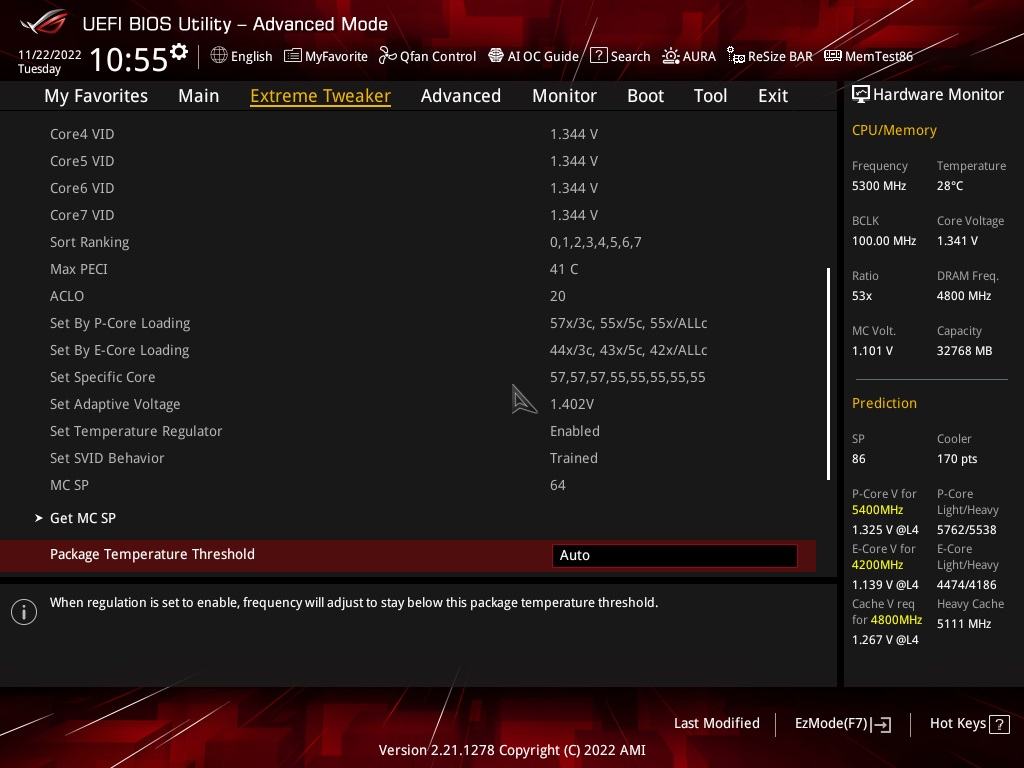Open Package Temperature Threshold Auto field
The width and height of the screenshot is (1024, 768).
(x=675, y=555)
